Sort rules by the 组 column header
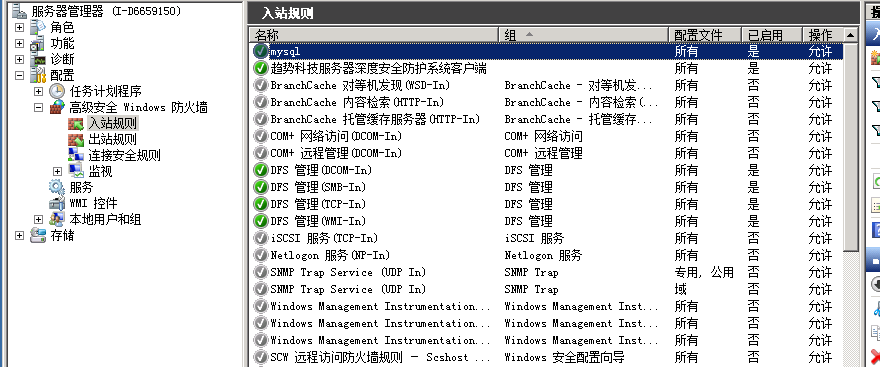880x367 pixels. [x=584, y=35]
